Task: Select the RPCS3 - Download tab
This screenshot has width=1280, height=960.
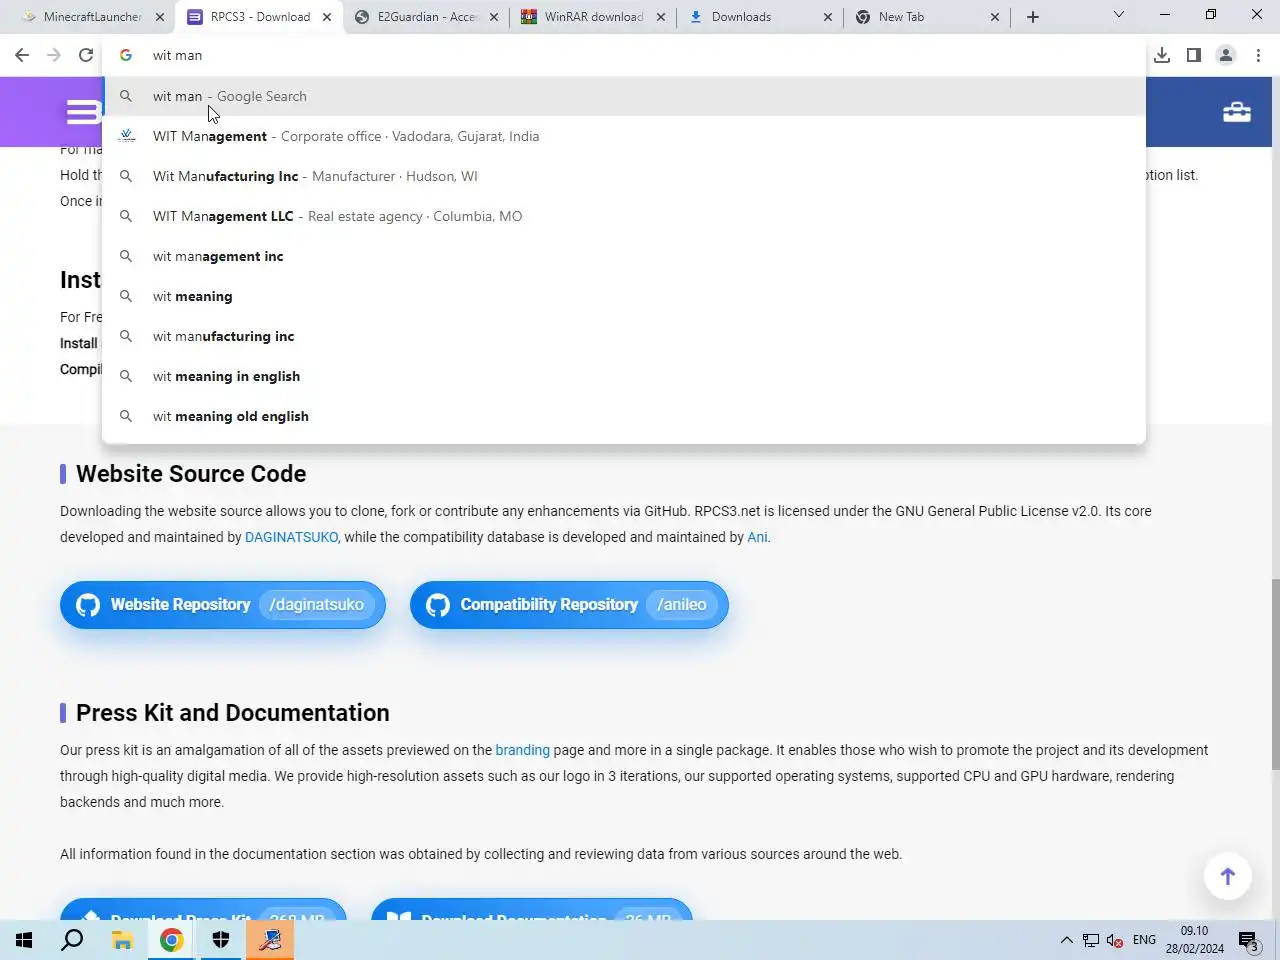Action: coord(259,17)
